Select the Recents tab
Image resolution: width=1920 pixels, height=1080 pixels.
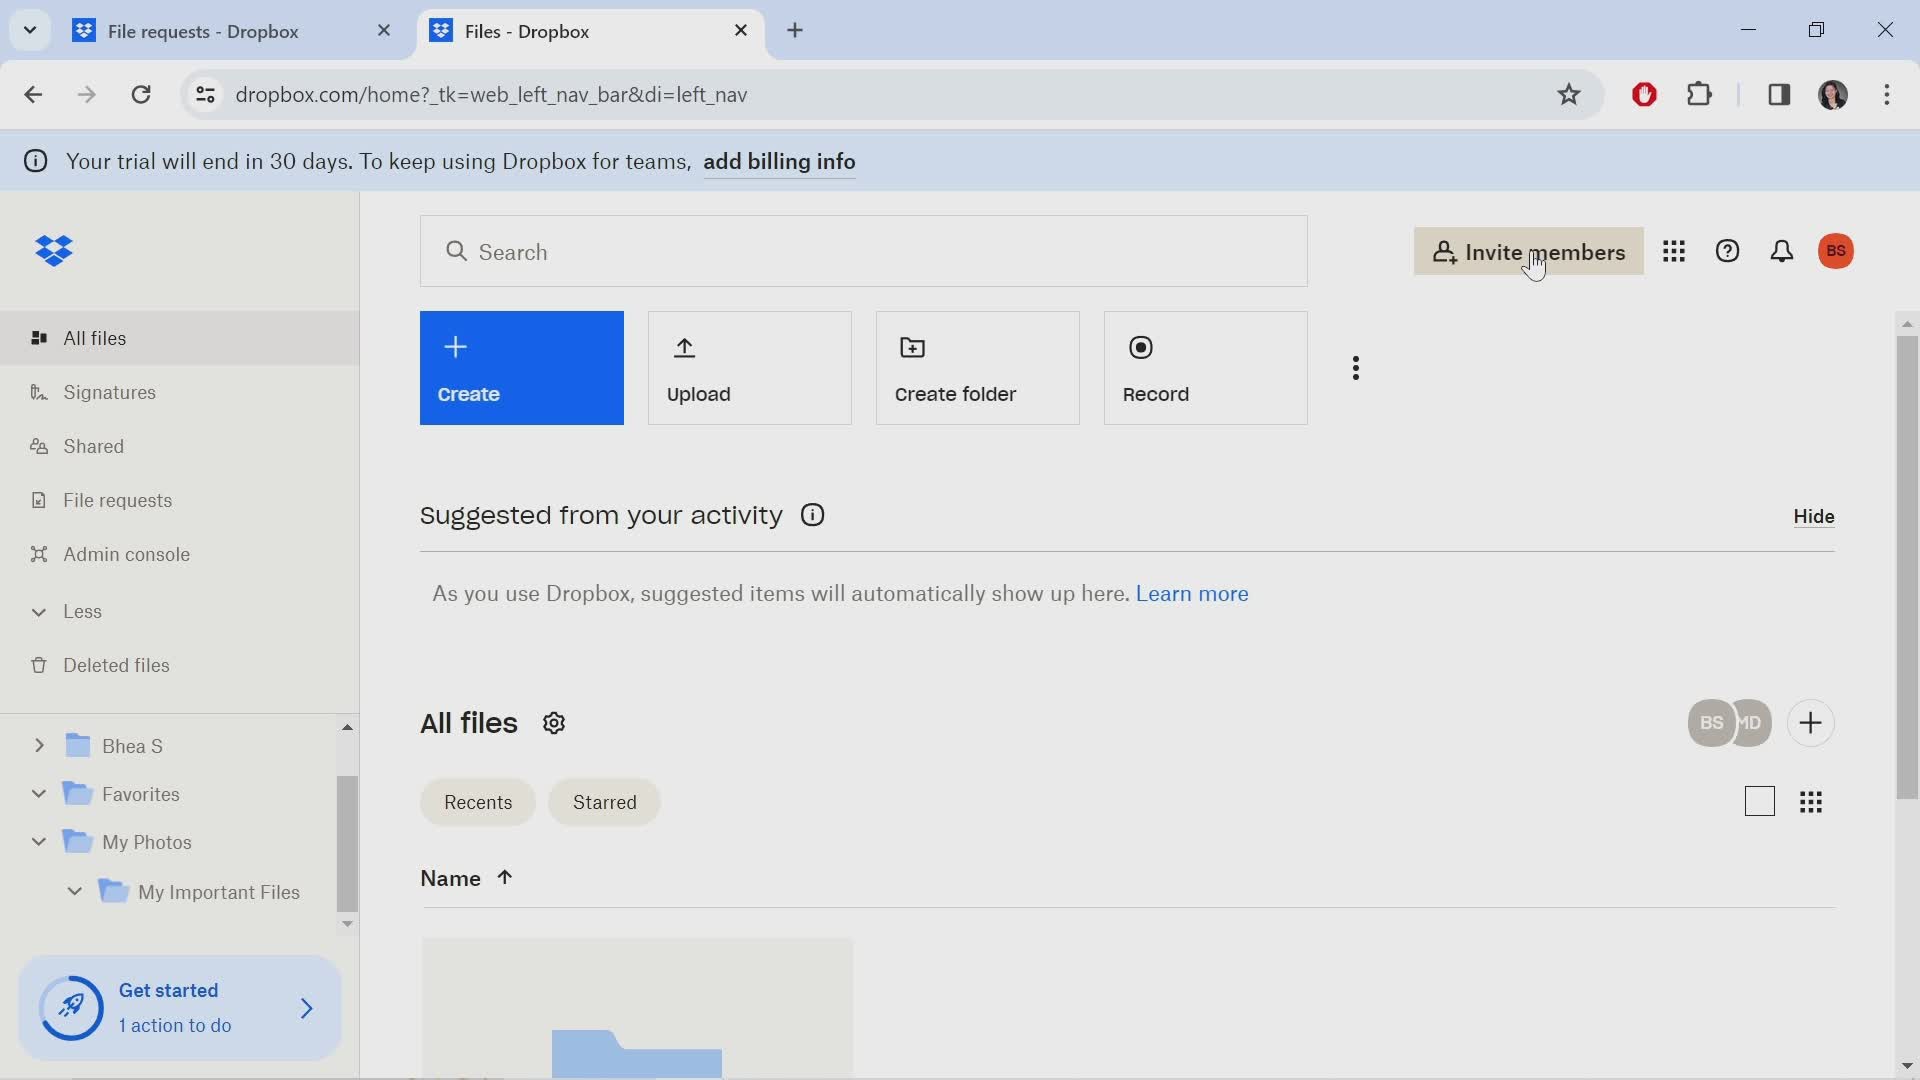pos(477,800)
